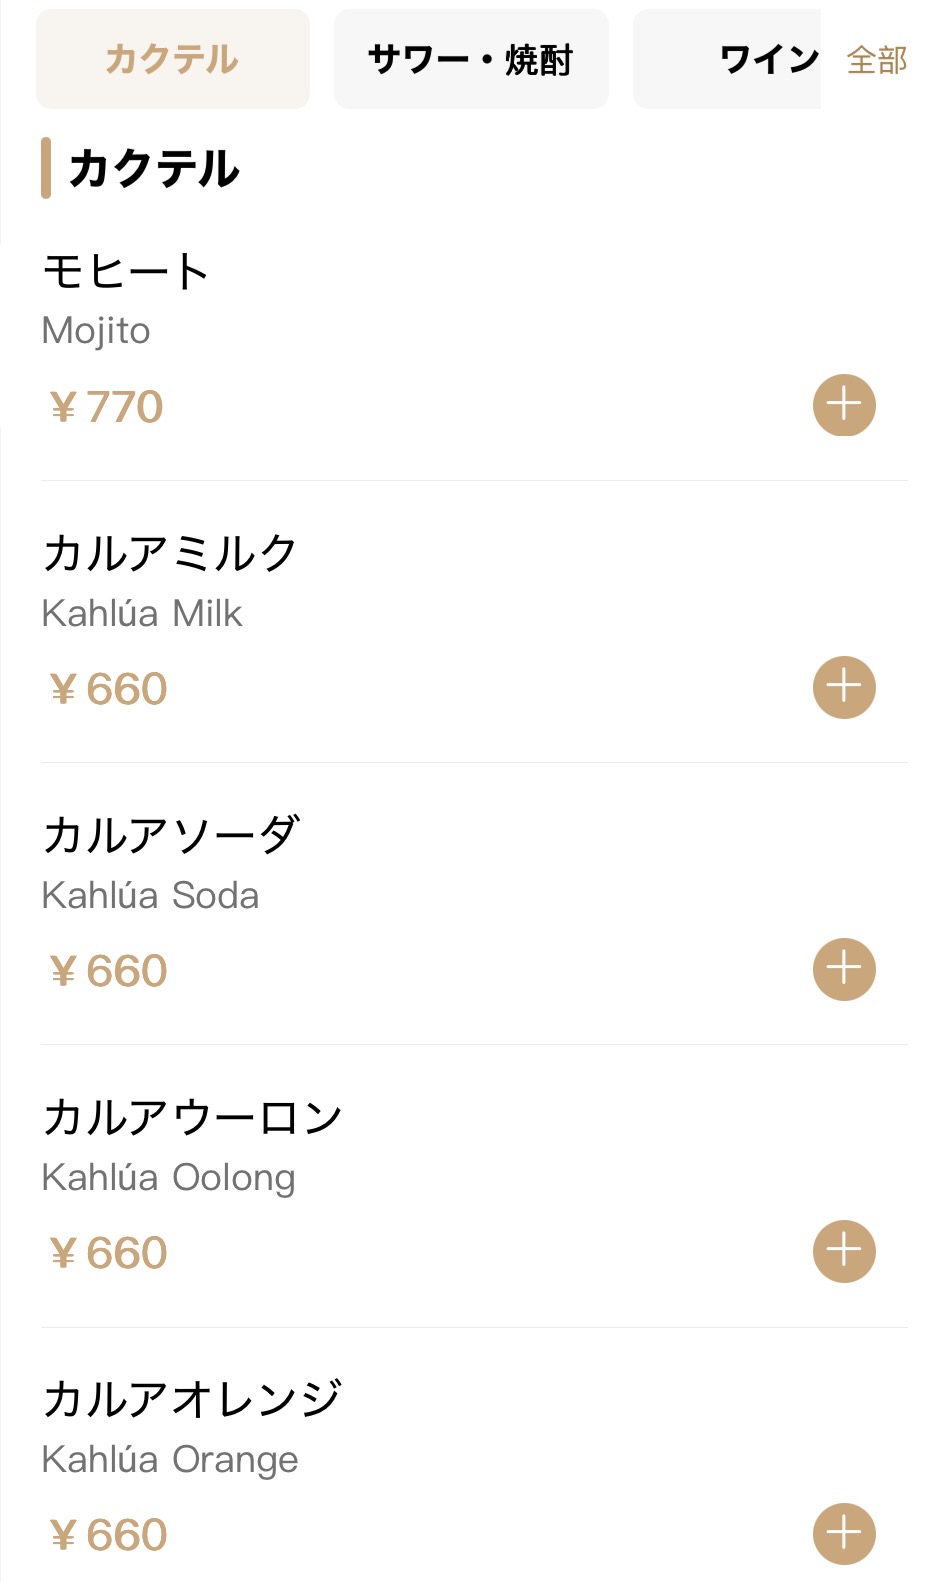Tap the Kahlúa Soda English label

pos(150,895)
